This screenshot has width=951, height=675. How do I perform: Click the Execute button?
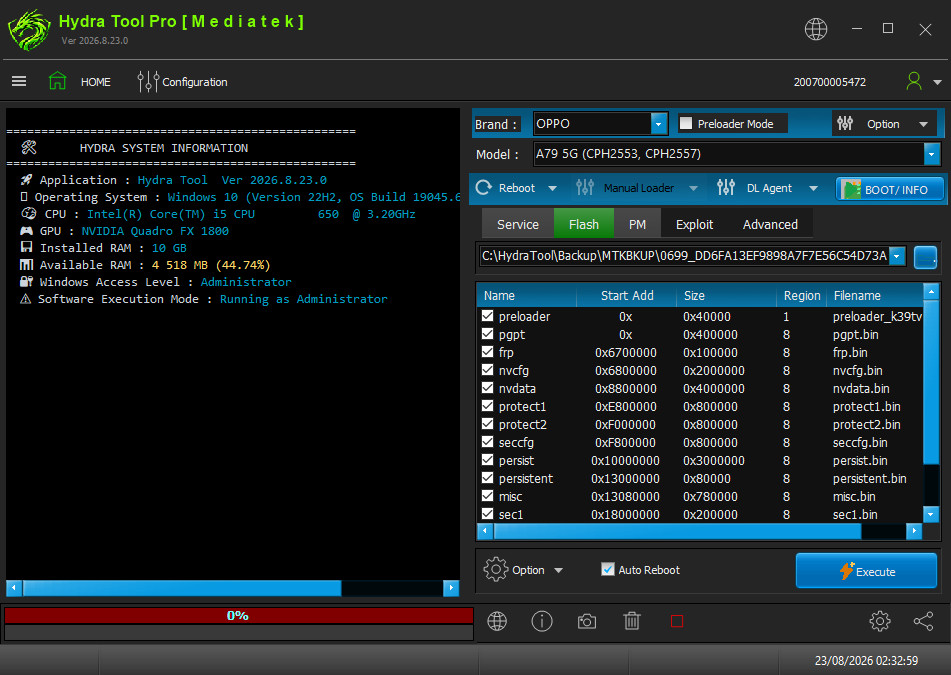point(866,571)
